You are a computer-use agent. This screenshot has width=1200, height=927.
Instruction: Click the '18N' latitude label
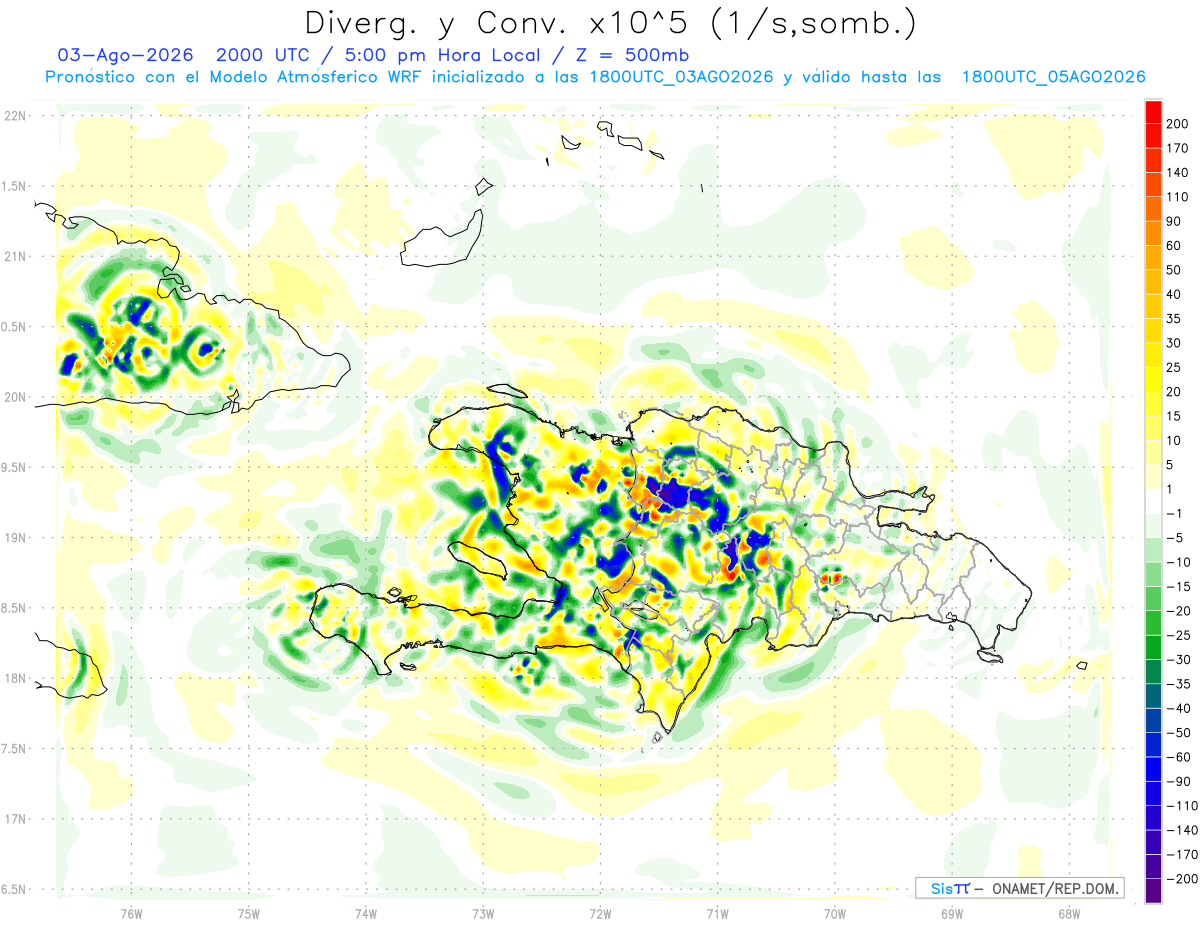point(14,678)
